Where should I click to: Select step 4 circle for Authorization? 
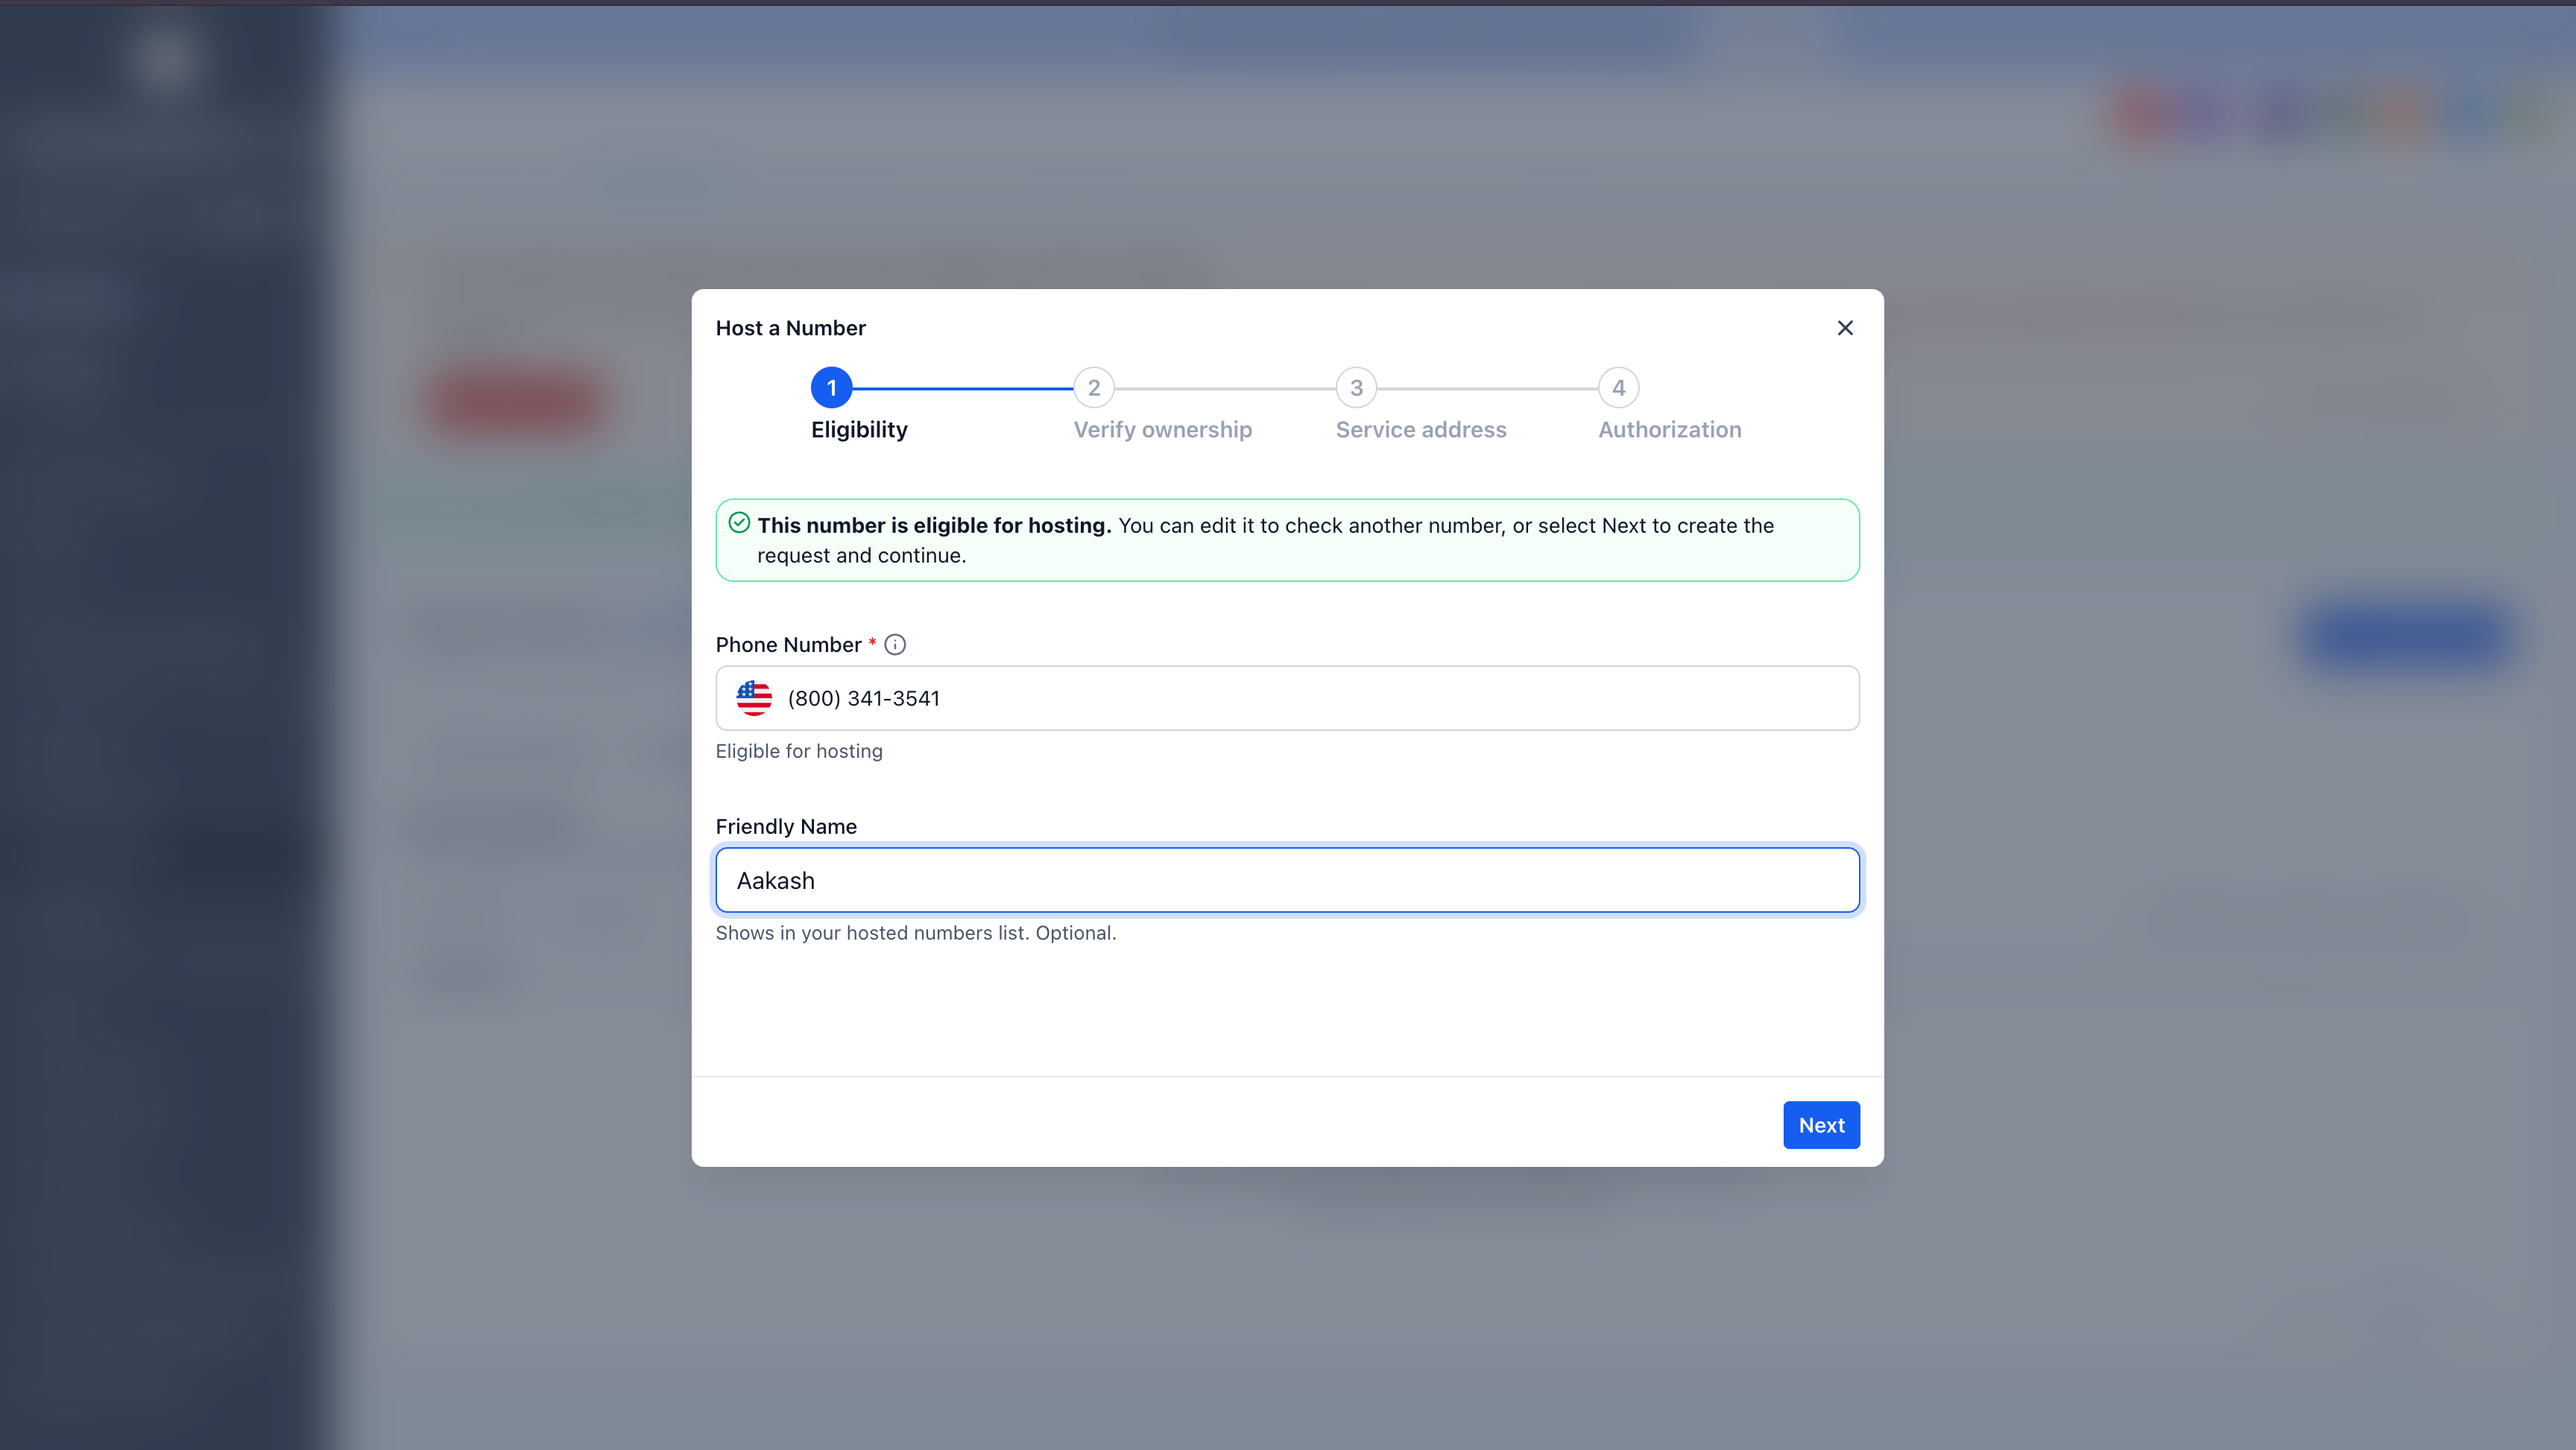coord(1618,388)
